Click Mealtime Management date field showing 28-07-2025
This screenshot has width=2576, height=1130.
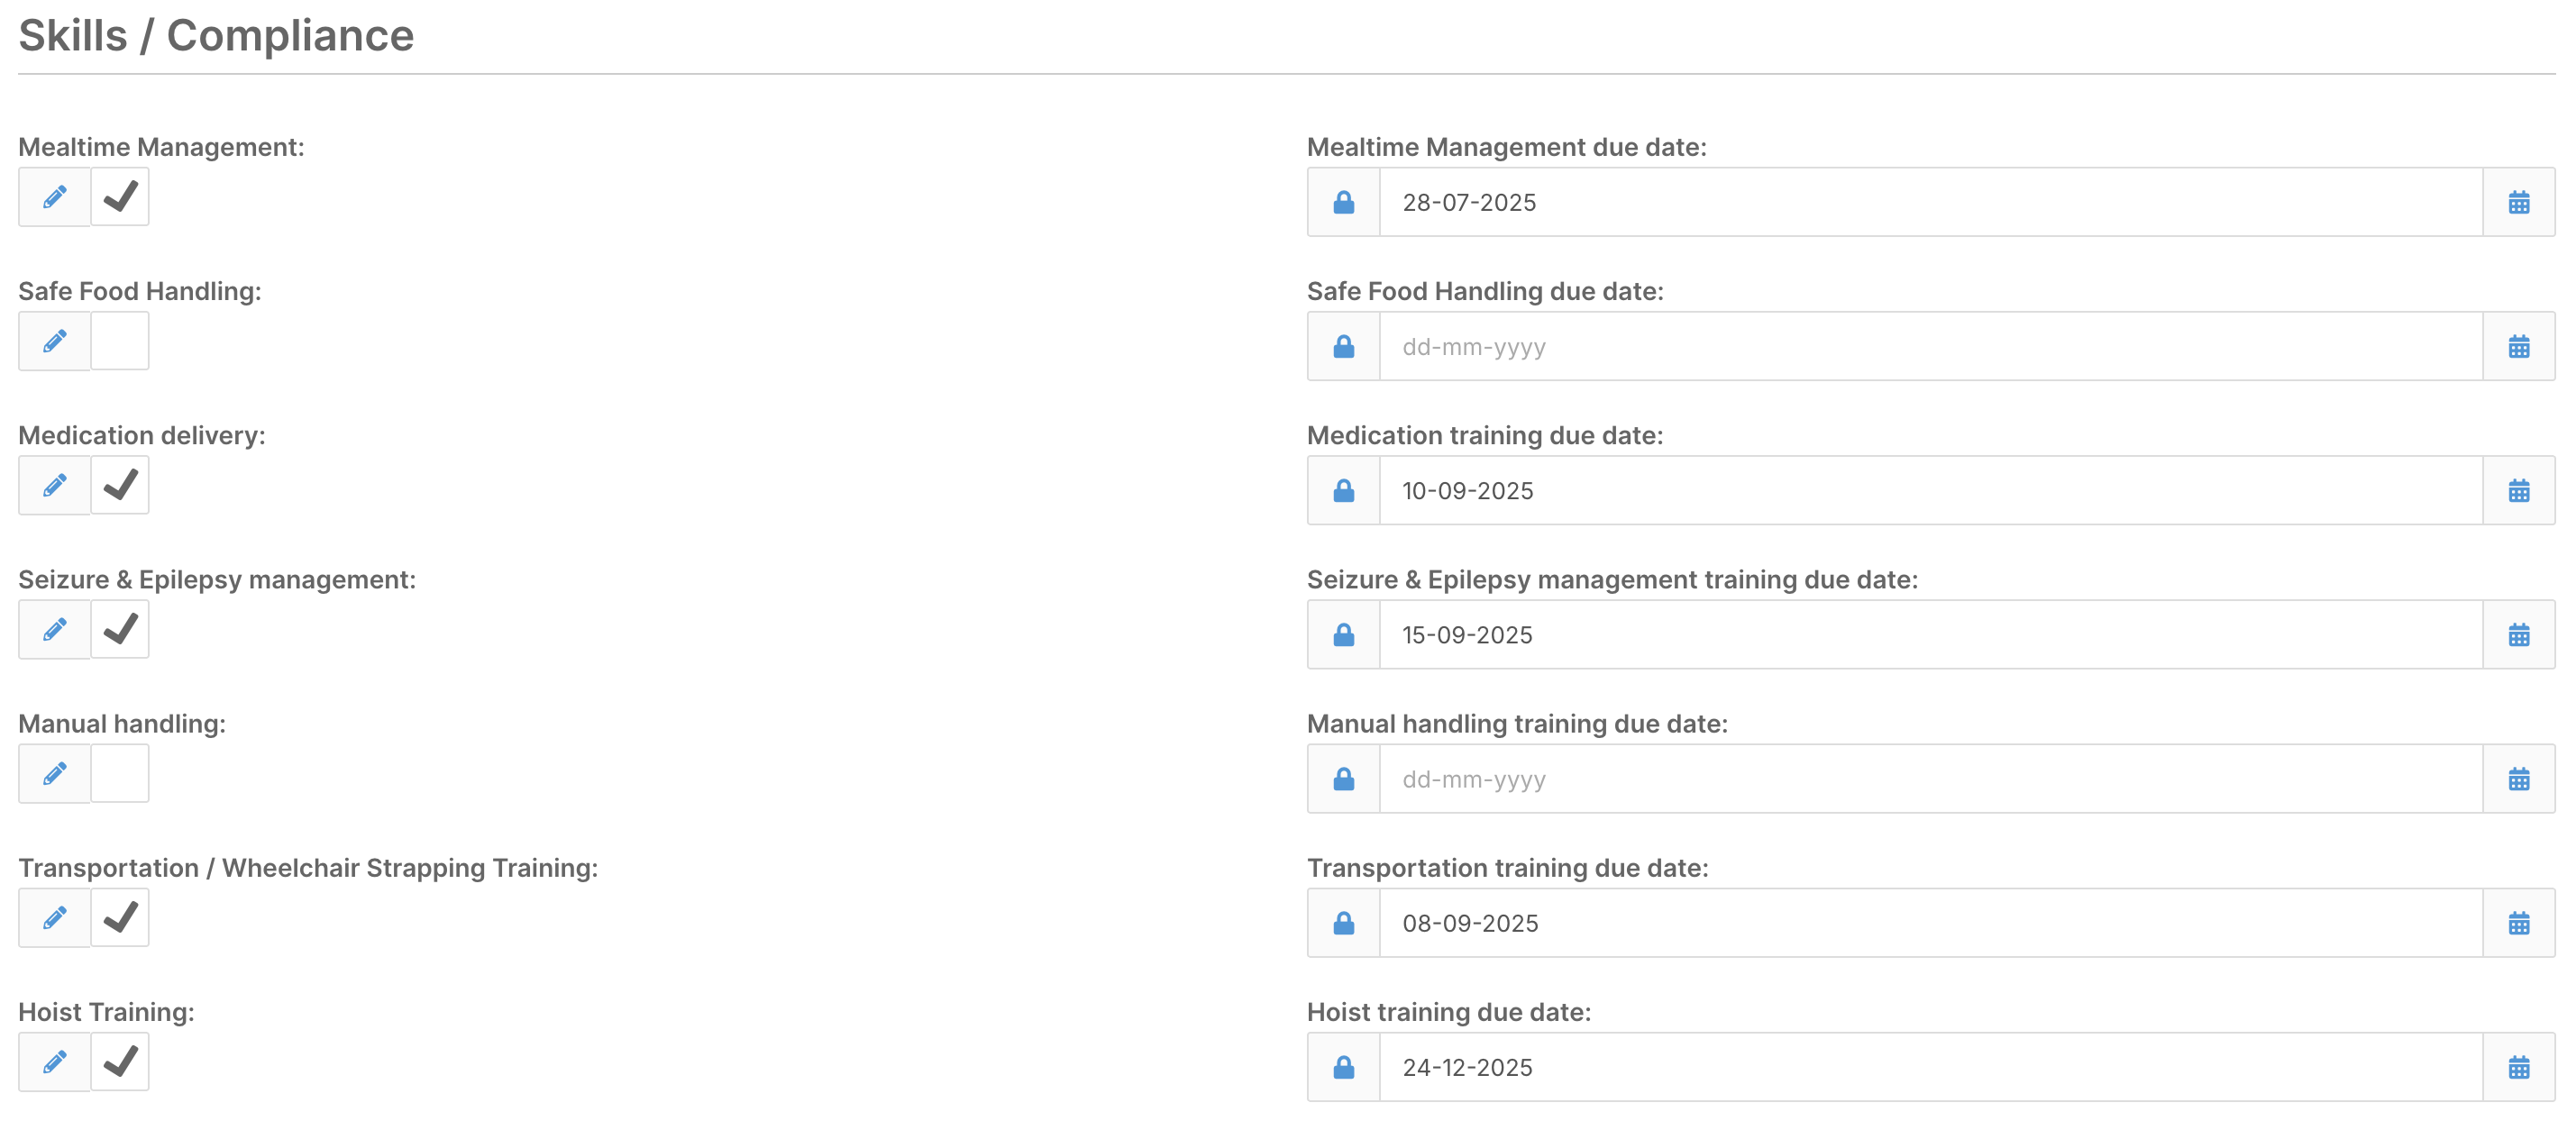[1931, 202]
